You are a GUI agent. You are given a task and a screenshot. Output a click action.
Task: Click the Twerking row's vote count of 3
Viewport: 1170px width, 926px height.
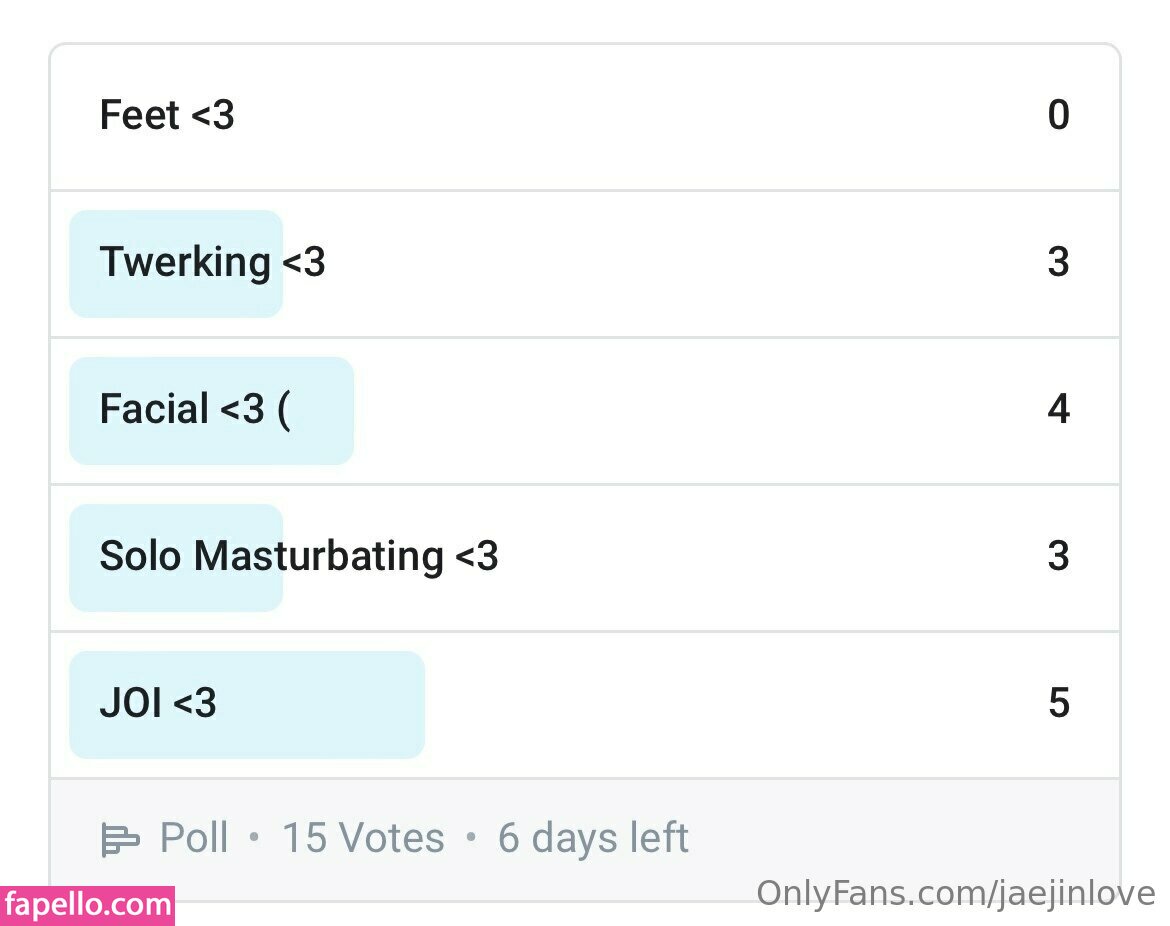pos(1058,263)
